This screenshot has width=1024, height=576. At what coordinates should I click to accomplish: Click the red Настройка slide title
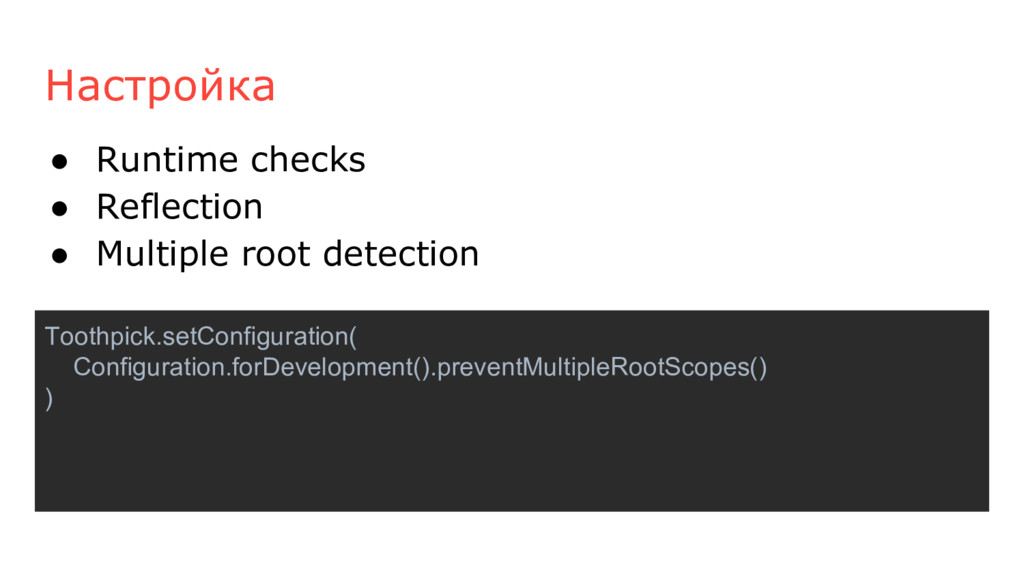pos(160,86)
